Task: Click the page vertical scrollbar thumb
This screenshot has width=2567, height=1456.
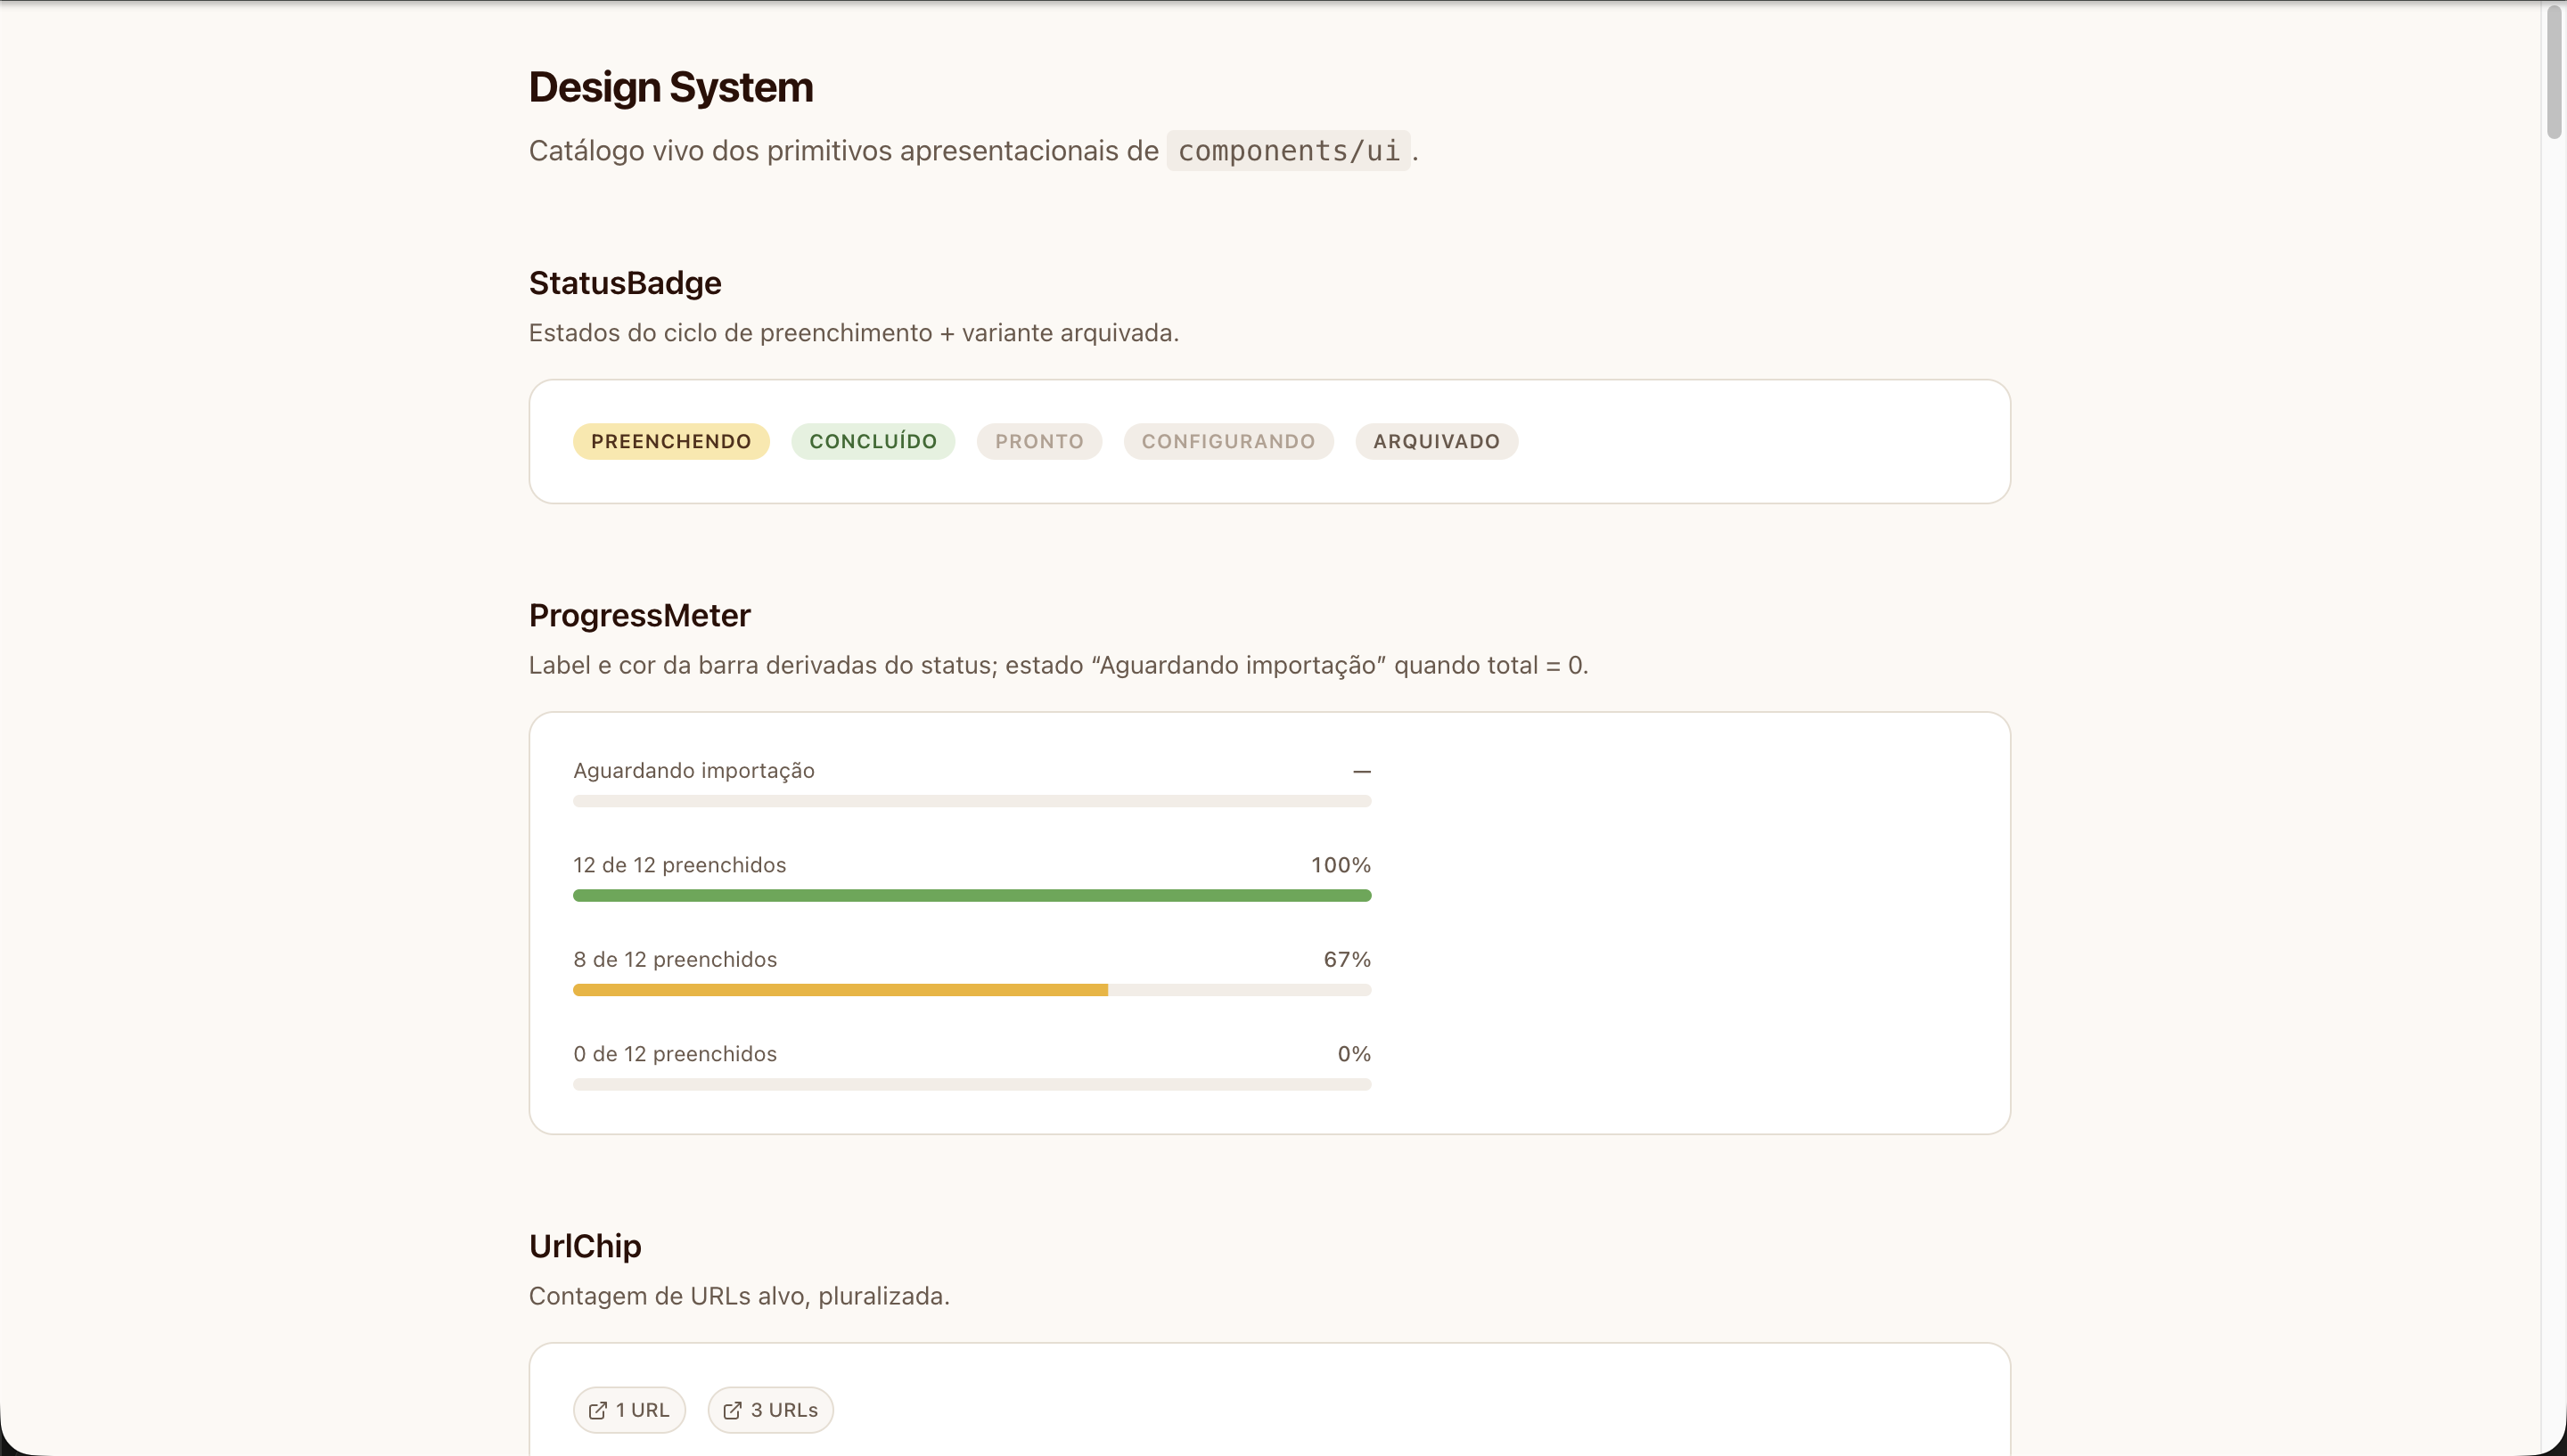Action: tap(2554, 72)
